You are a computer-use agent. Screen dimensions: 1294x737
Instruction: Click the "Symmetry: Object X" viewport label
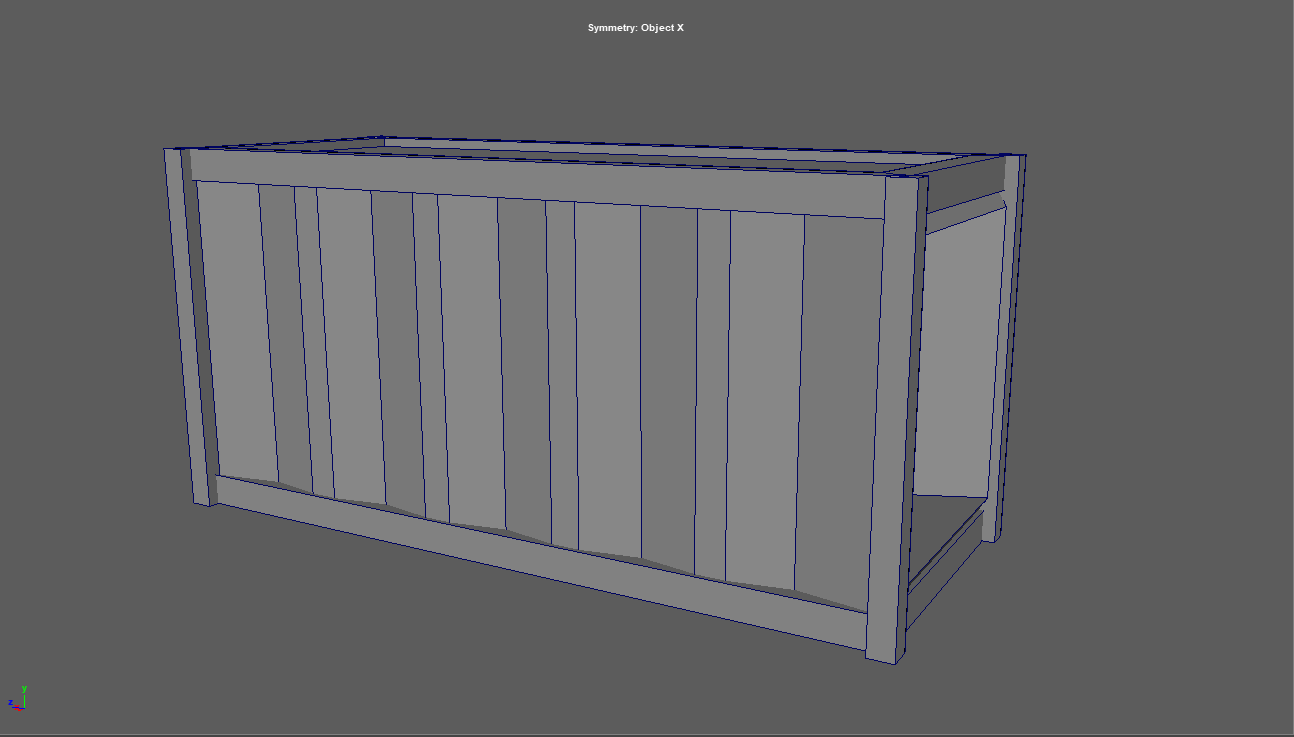click(x=636, y=28)
